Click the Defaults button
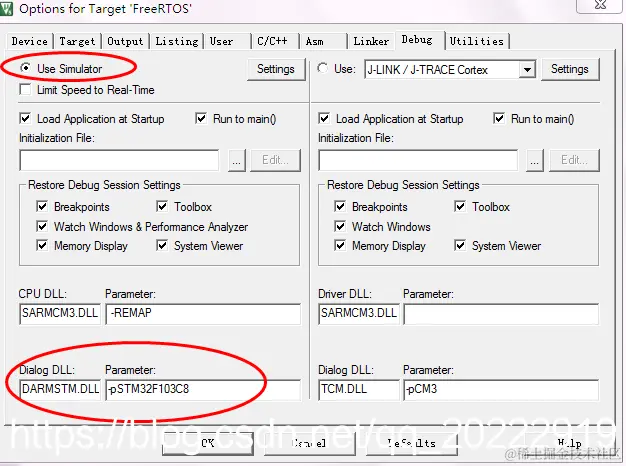Image resolution: width=626 pixels, height=466 pixels. pyautogui.click(x=412, y=443)
